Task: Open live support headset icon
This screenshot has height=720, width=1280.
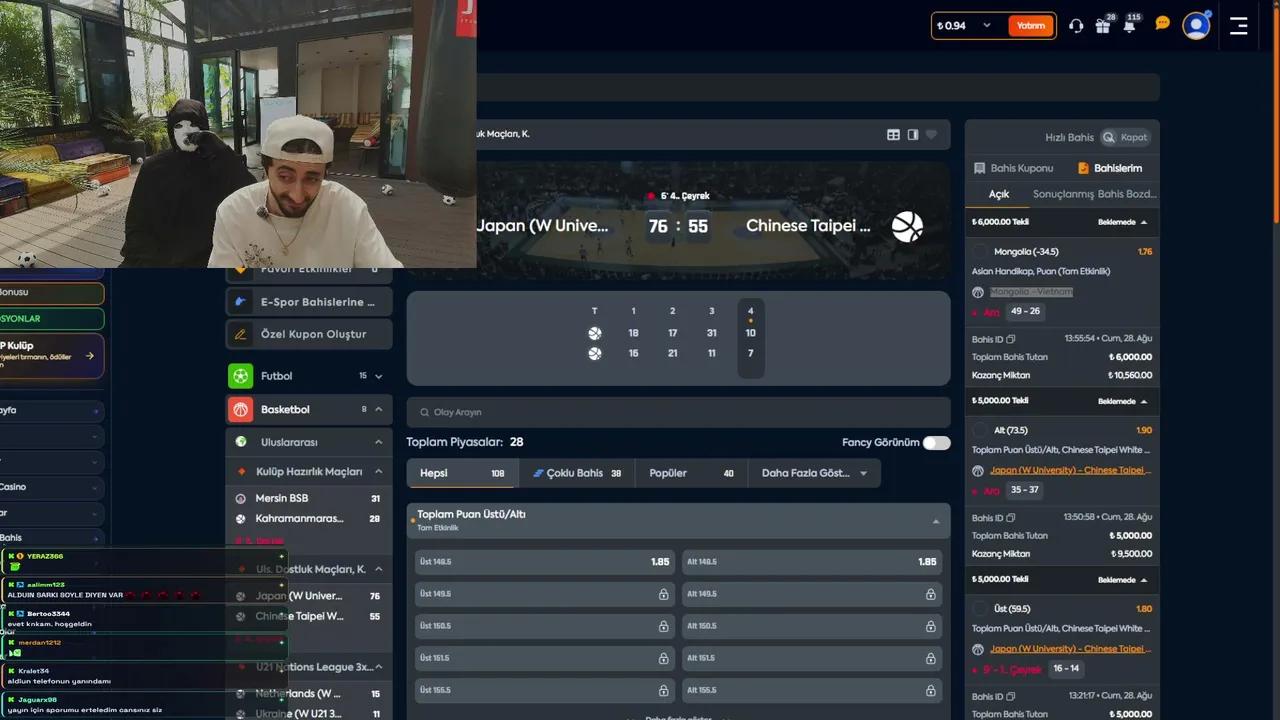Action: [1076, 26]
